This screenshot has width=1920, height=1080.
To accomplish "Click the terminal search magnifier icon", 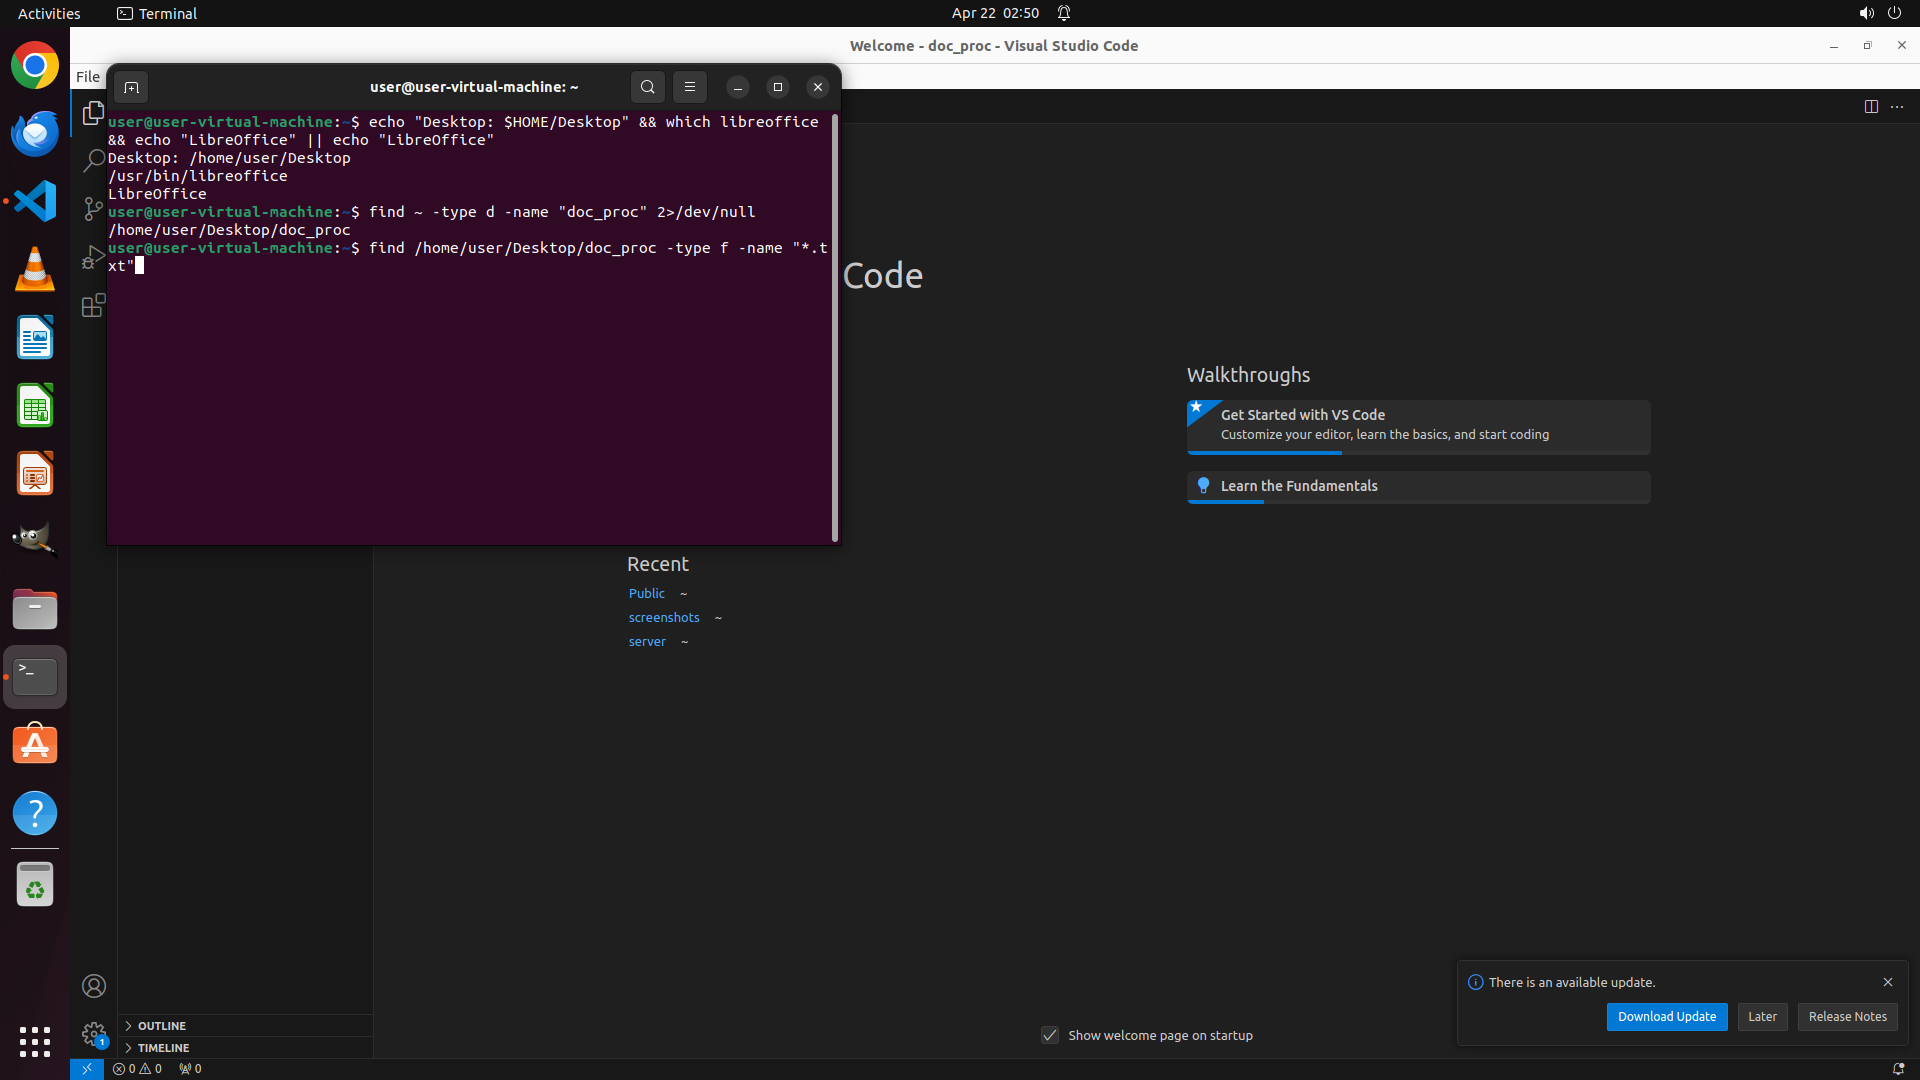I will [647, 87].
